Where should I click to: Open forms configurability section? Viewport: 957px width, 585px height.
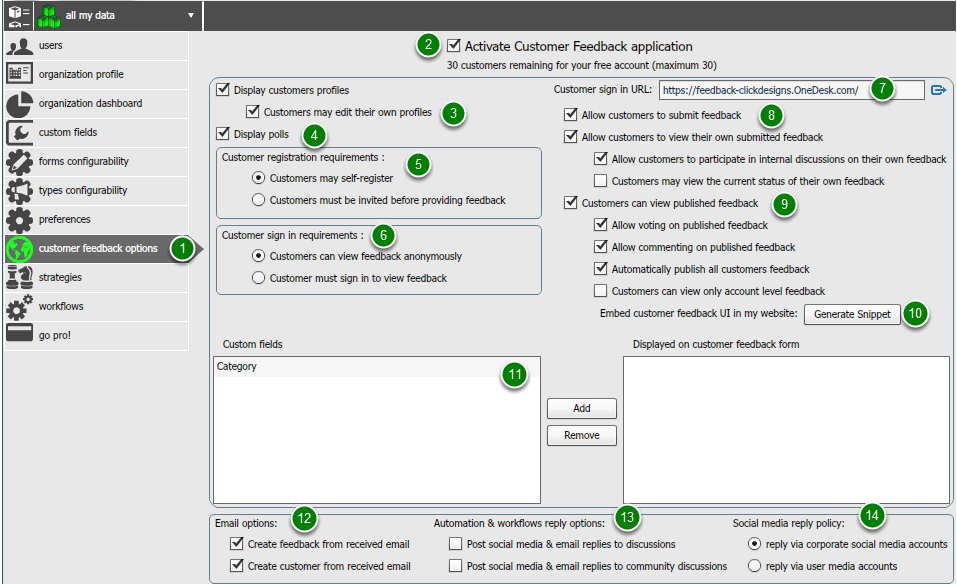tap(97, 162)
